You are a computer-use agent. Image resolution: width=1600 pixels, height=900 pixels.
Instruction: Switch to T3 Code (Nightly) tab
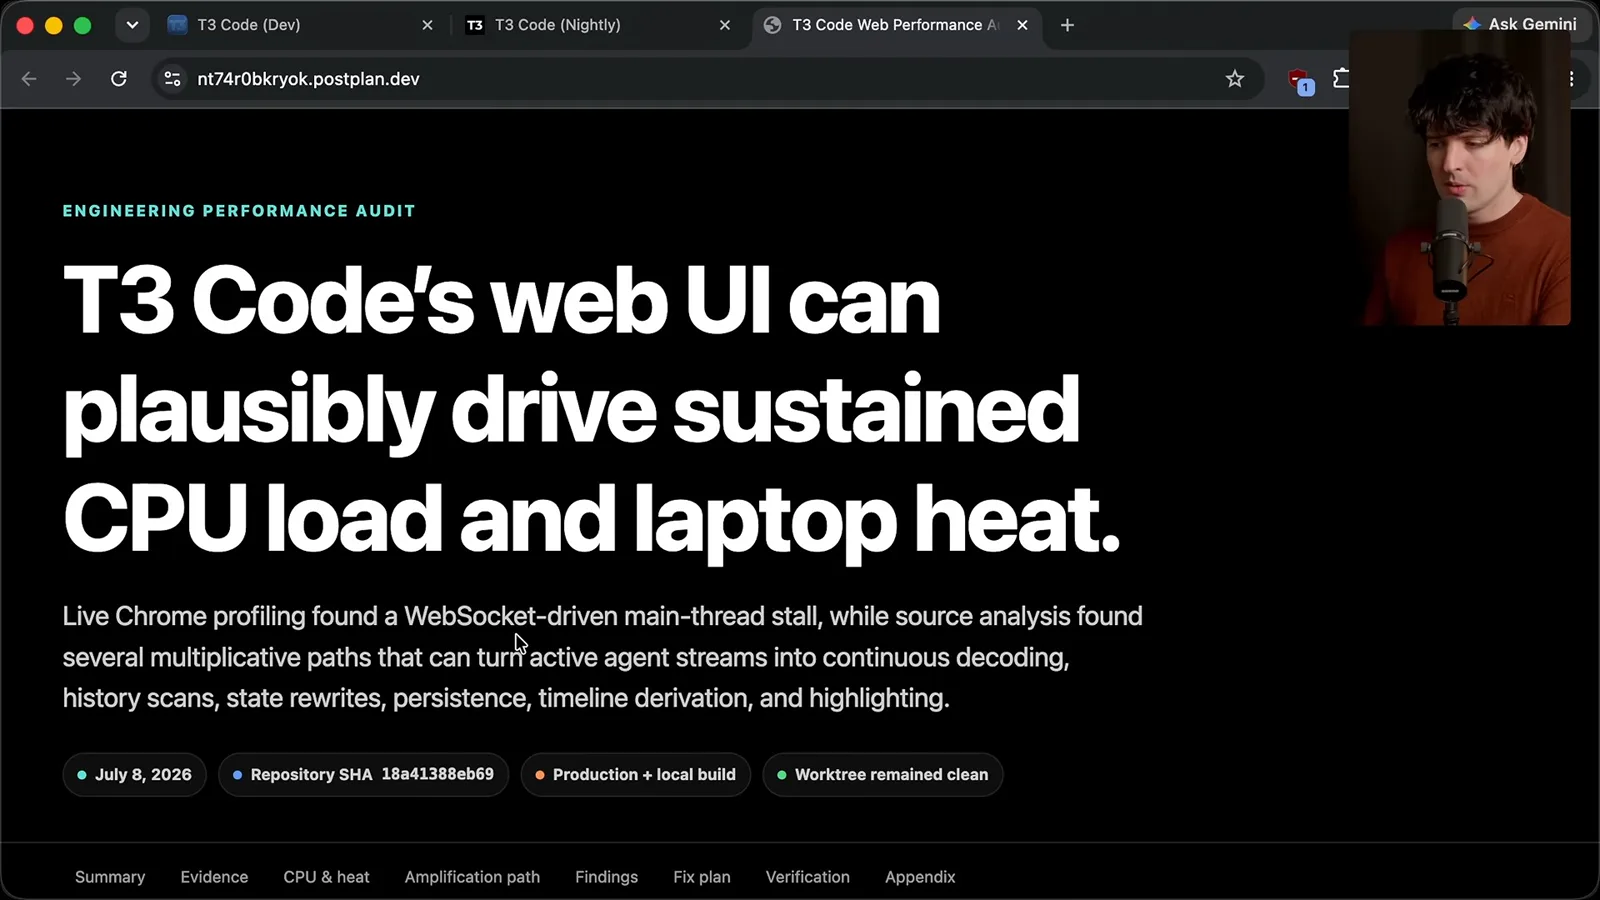click(598, 25)
